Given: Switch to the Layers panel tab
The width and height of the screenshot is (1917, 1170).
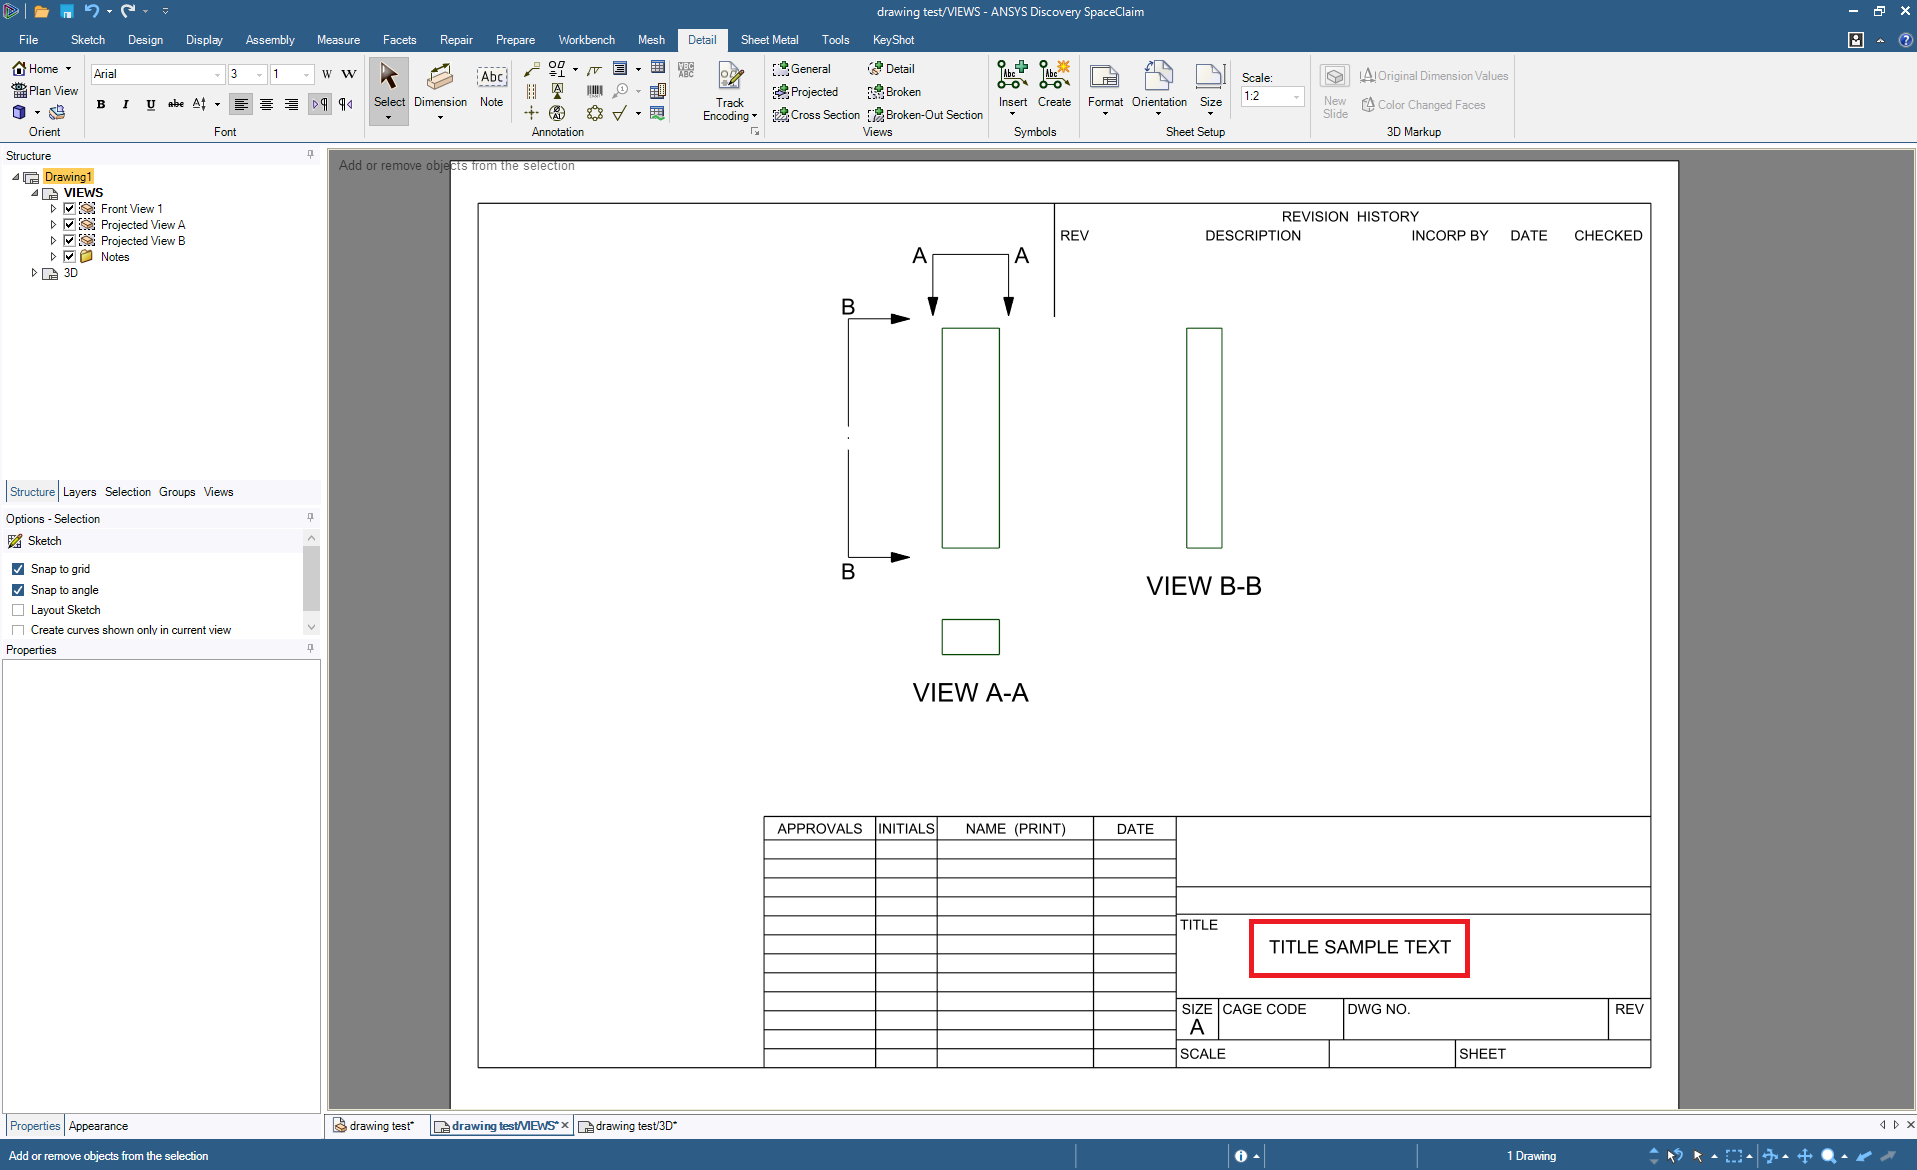Looking at the screenshot, I should coord(79,492).
